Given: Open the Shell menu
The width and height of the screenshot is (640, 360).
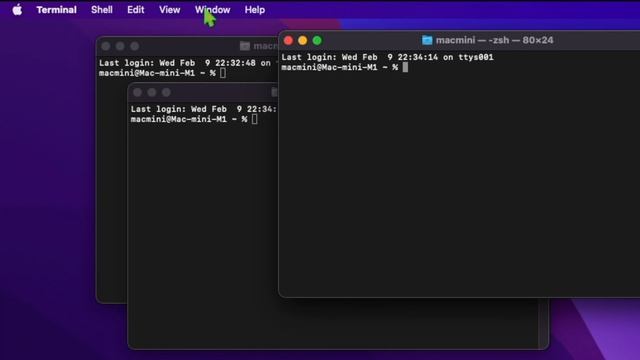Looking at the screenshot, I should (102, 10).
